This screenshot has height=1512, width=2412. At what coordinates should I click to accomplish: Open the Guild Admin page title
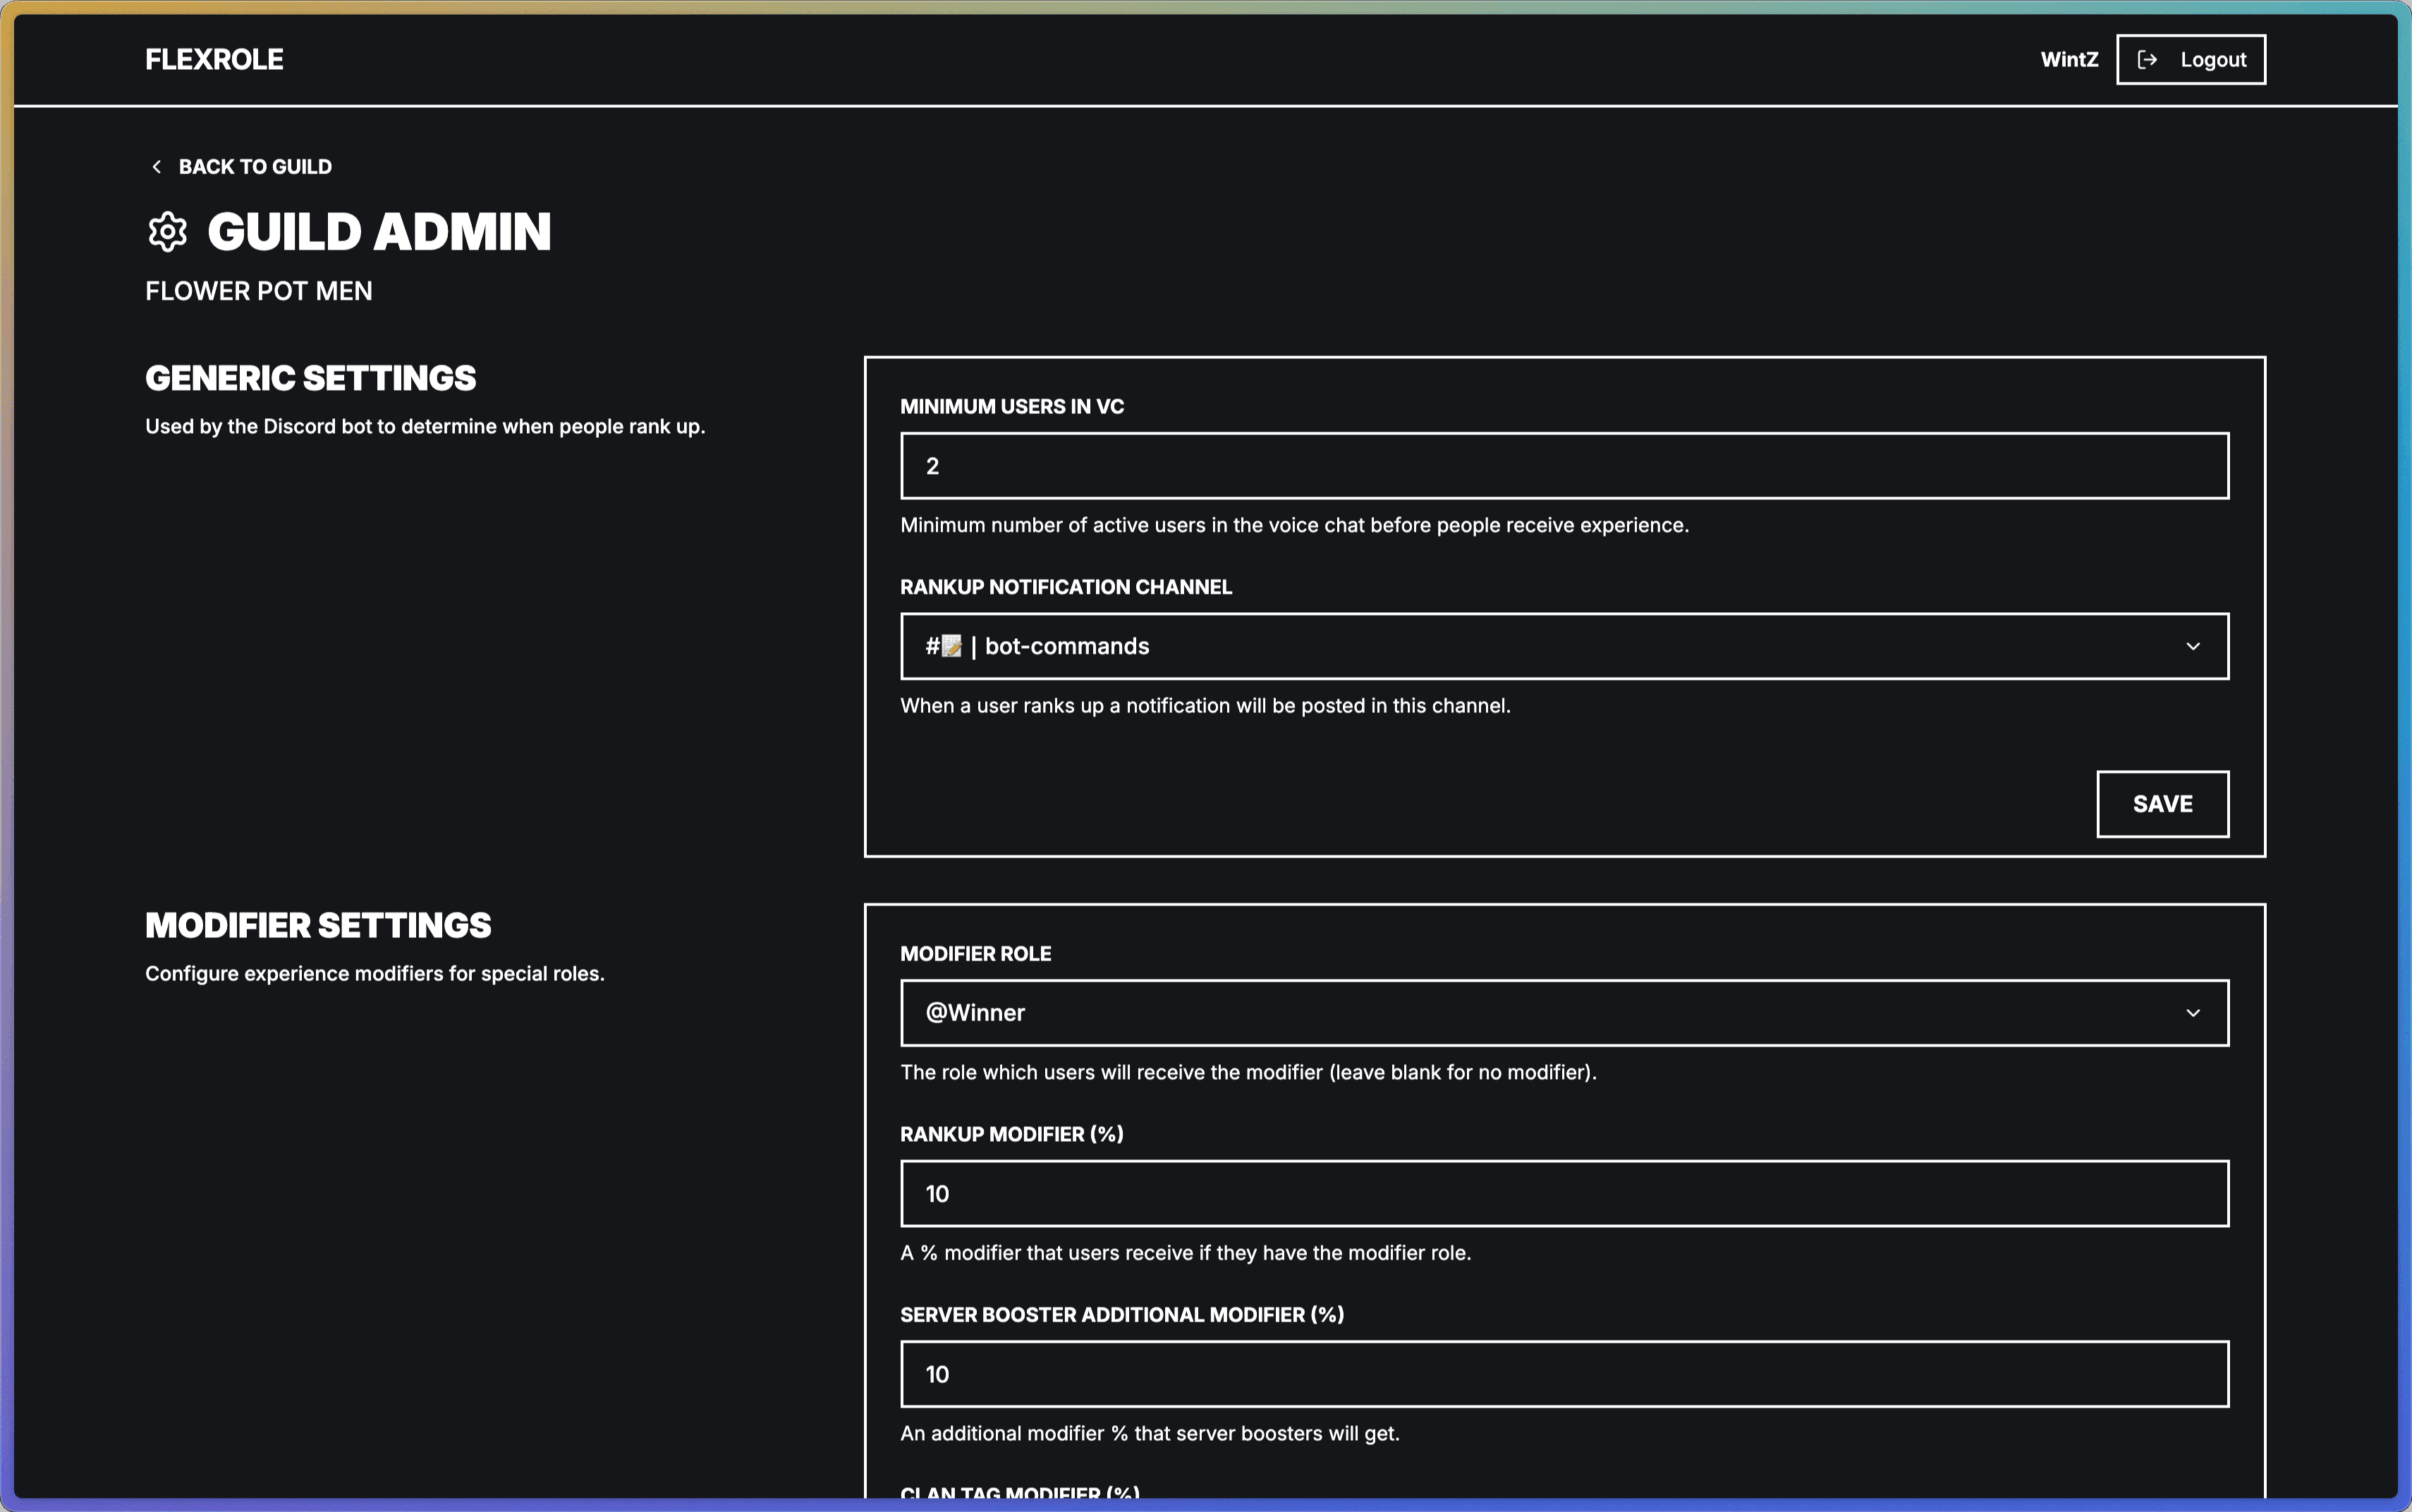click(x=379, y=231)
